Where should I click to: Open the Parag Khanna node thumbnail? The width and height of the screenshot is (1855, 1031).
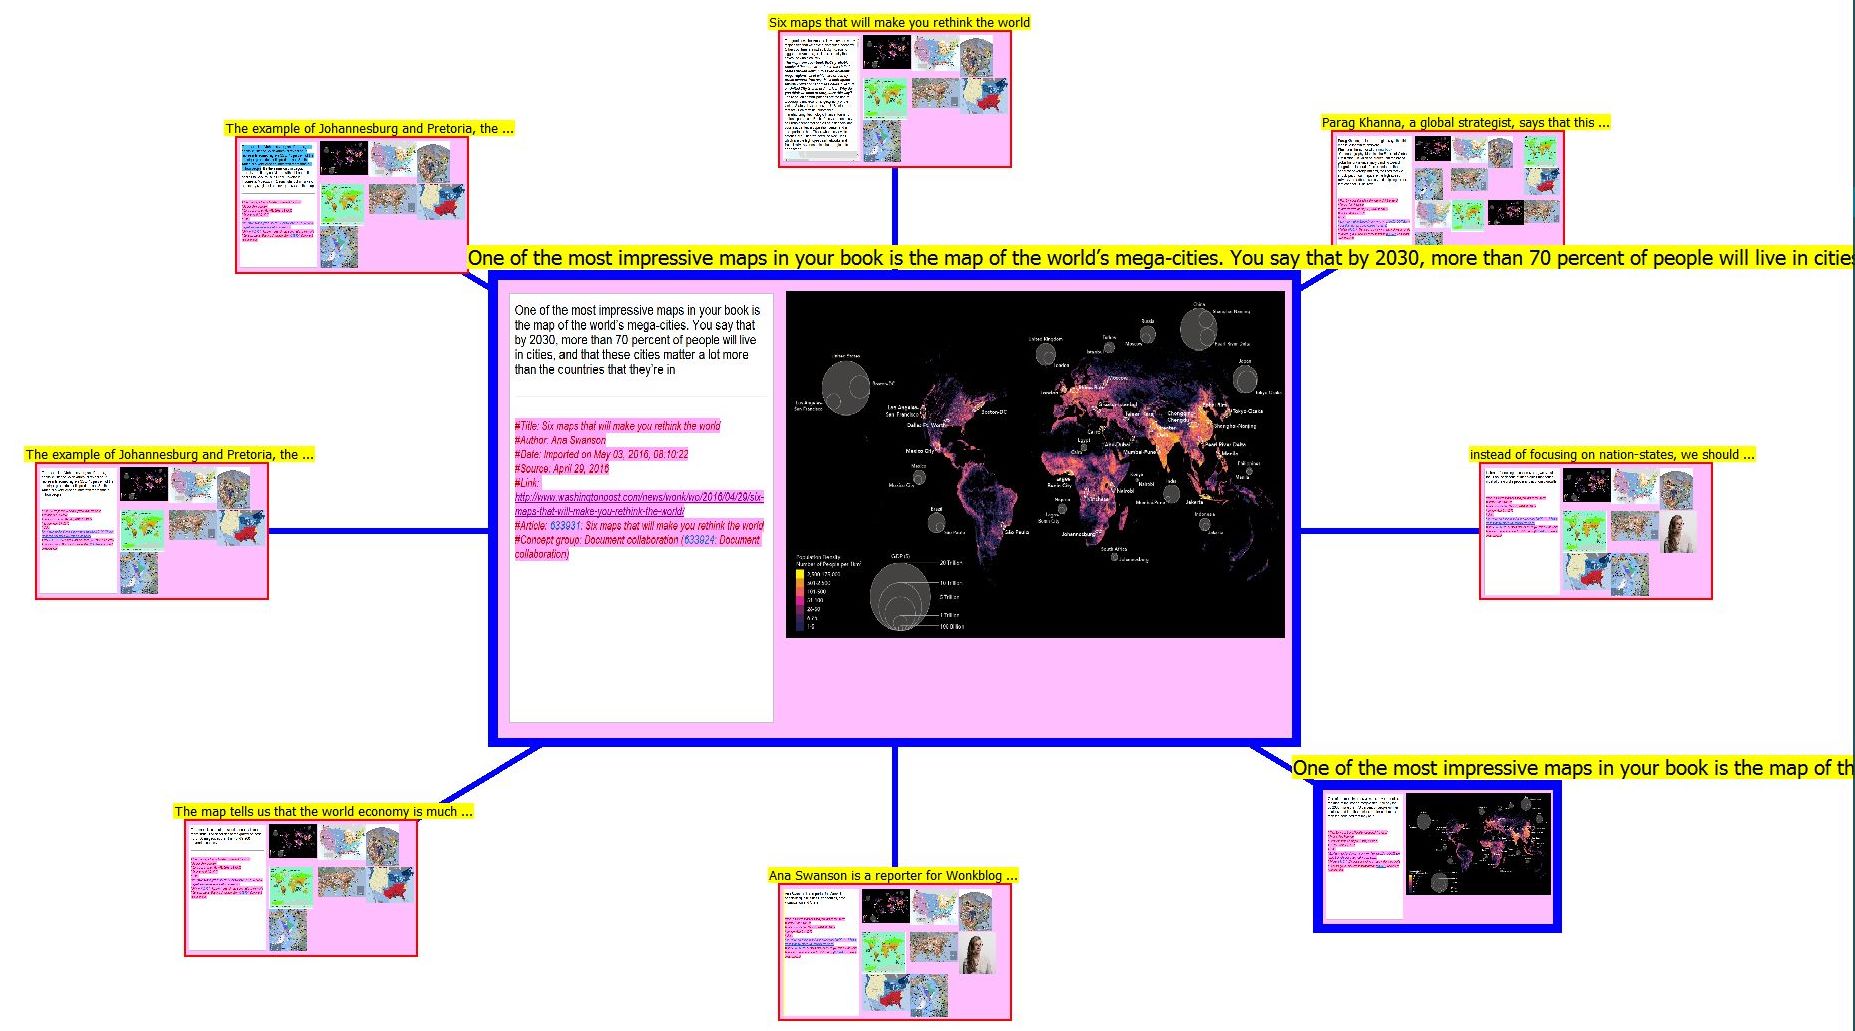pos(1447,188)
